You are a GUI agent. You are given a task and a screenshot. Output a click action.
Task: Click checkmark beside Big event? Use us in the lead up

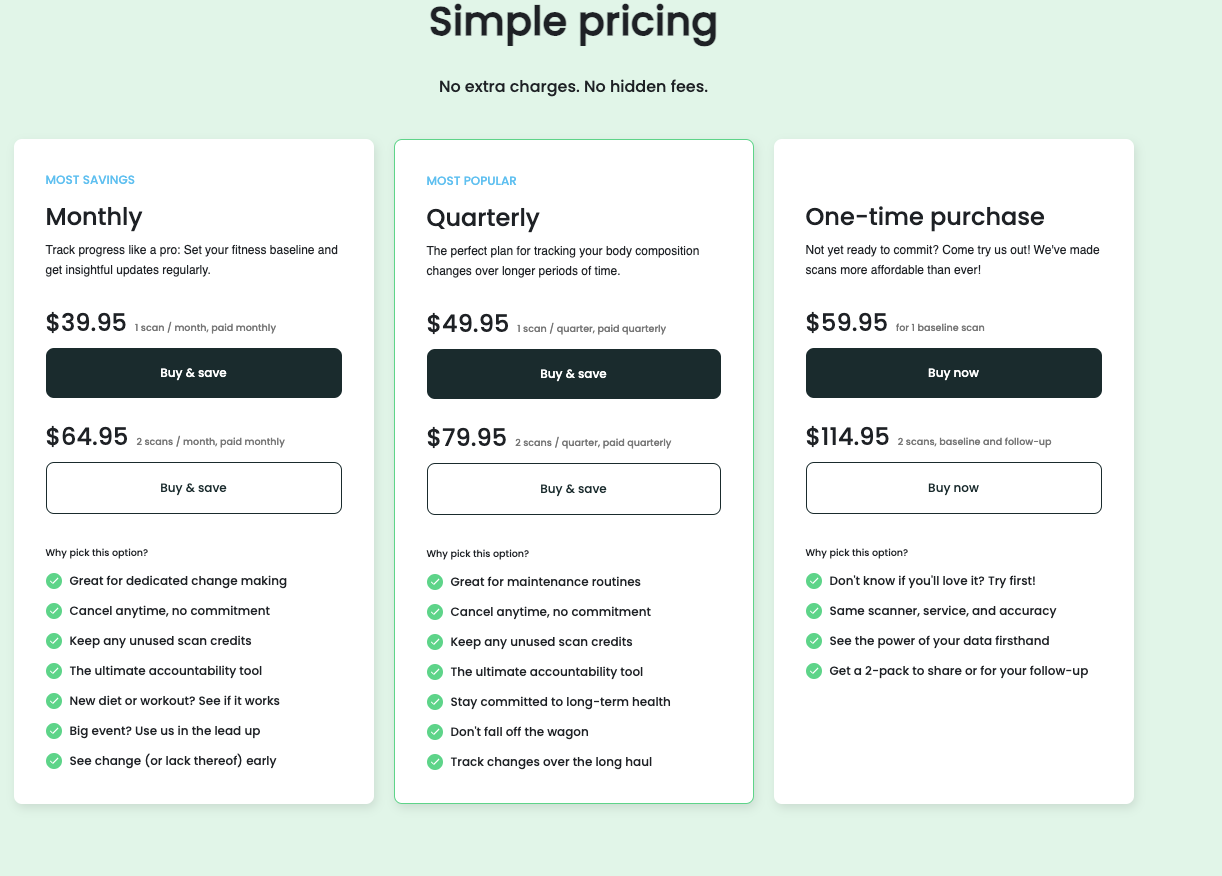tap(54, 731)
